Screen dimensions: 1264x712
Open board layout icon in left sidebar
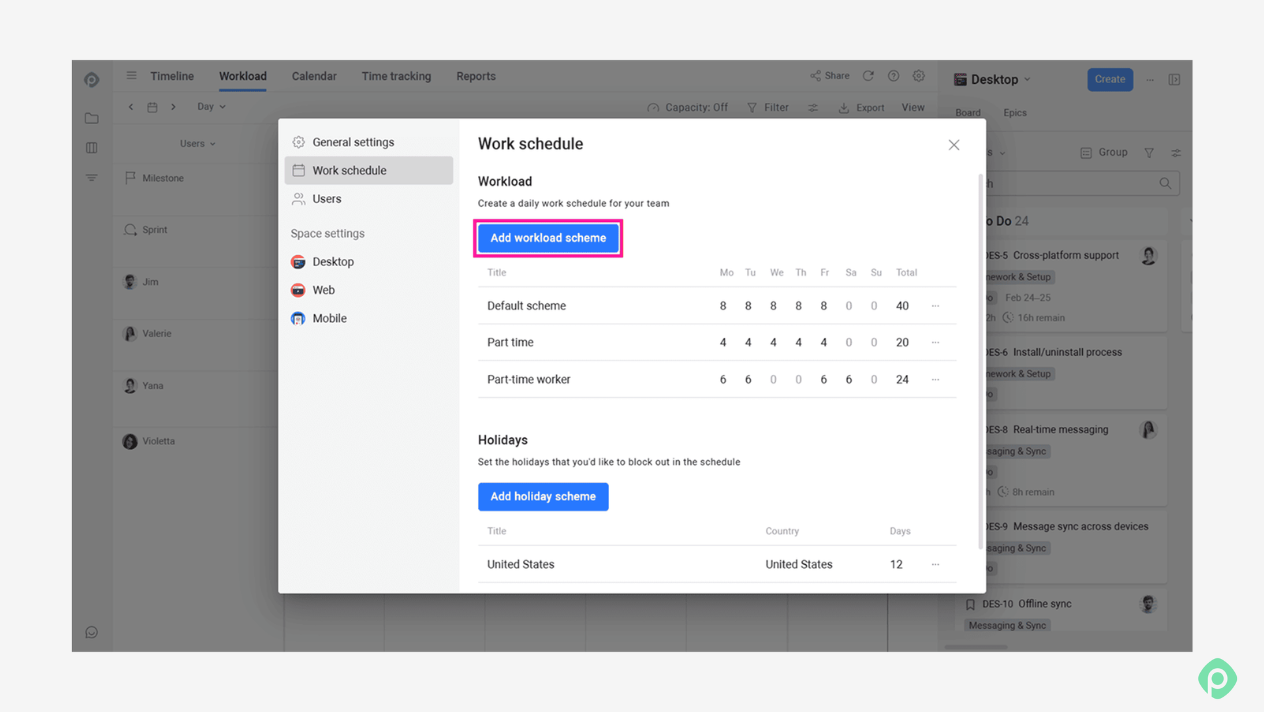pos(92,148)
